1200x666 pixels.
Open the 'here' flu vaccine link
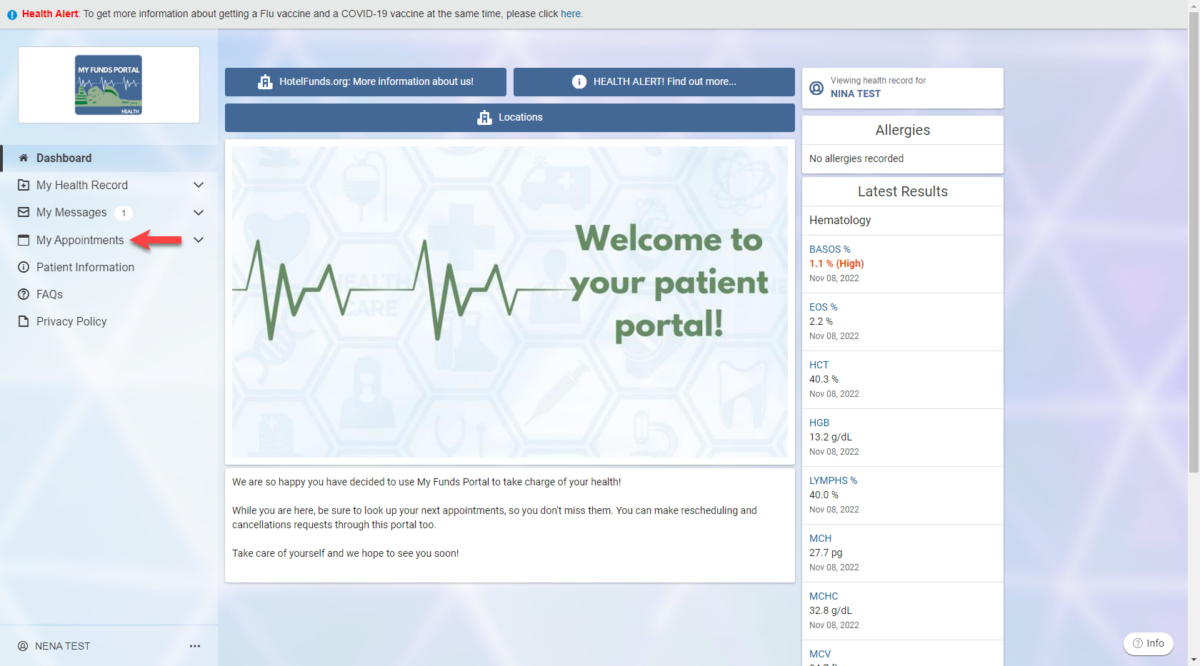pyautogui.click(x=571, y=14)
